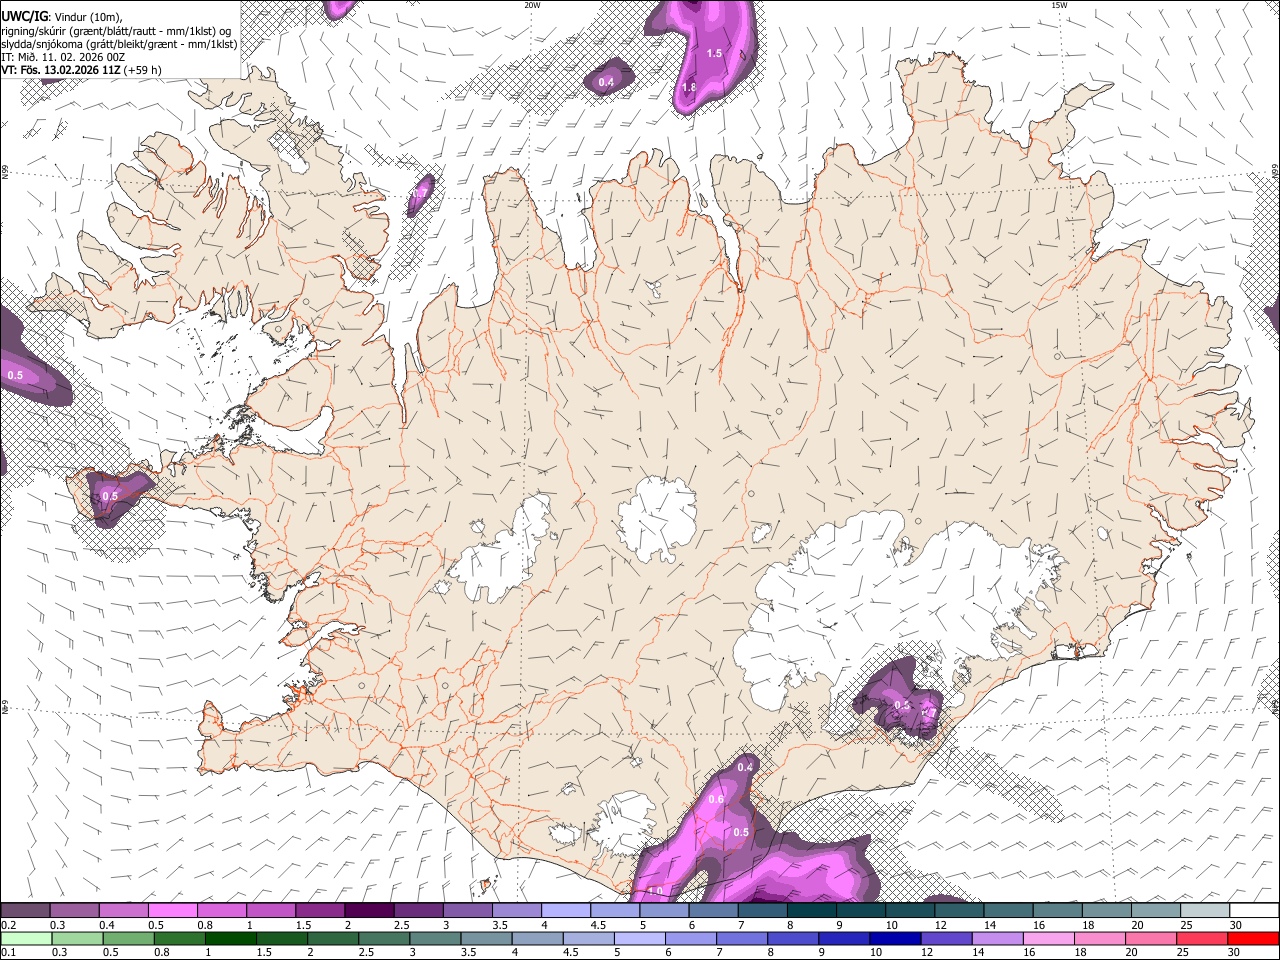Select bright red bottom legend swatch after 30
The height and width of the screenshot is (960, 1280).
pos(1255,939)
